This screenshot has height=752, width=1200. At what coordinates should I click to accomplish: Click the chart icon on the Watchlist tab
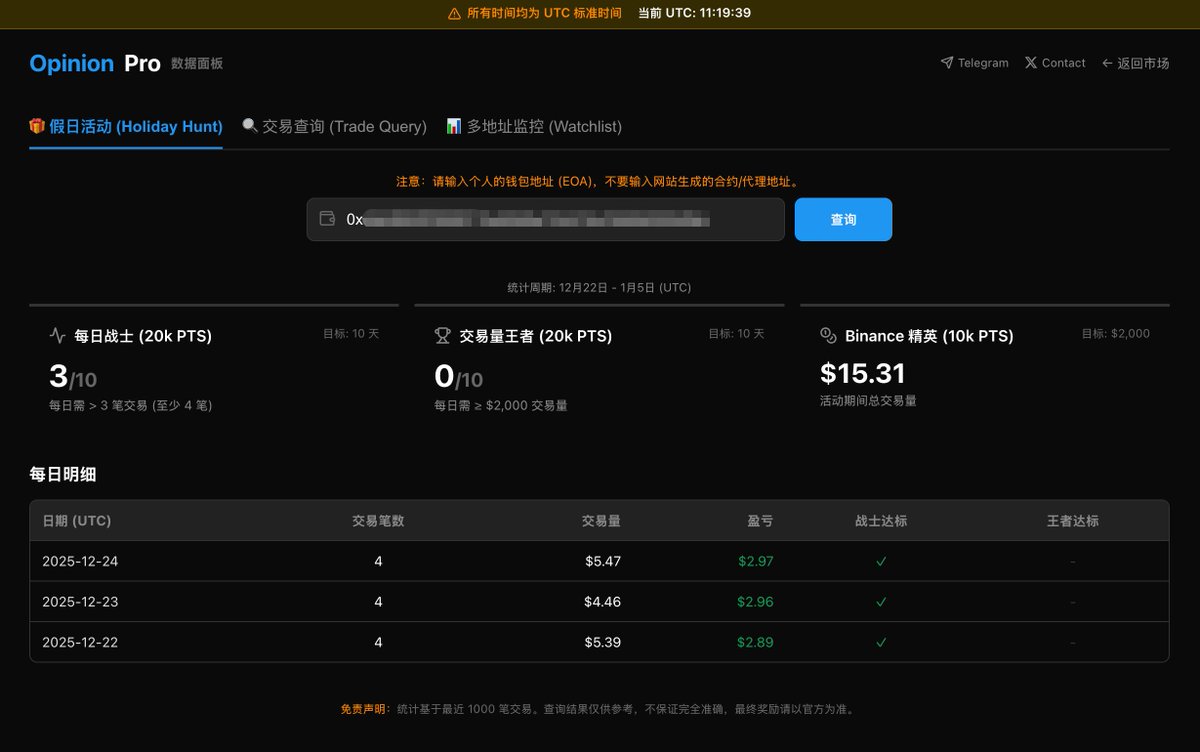tap(454, 126)
